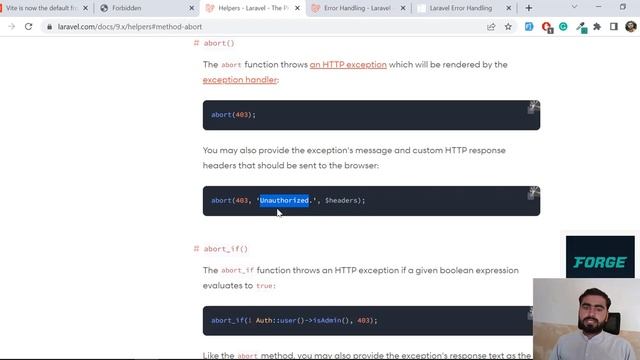This screenshot has height=360, width=640.
Task: Close the Laravel Error Handling tab
Action: click(509, 8)
